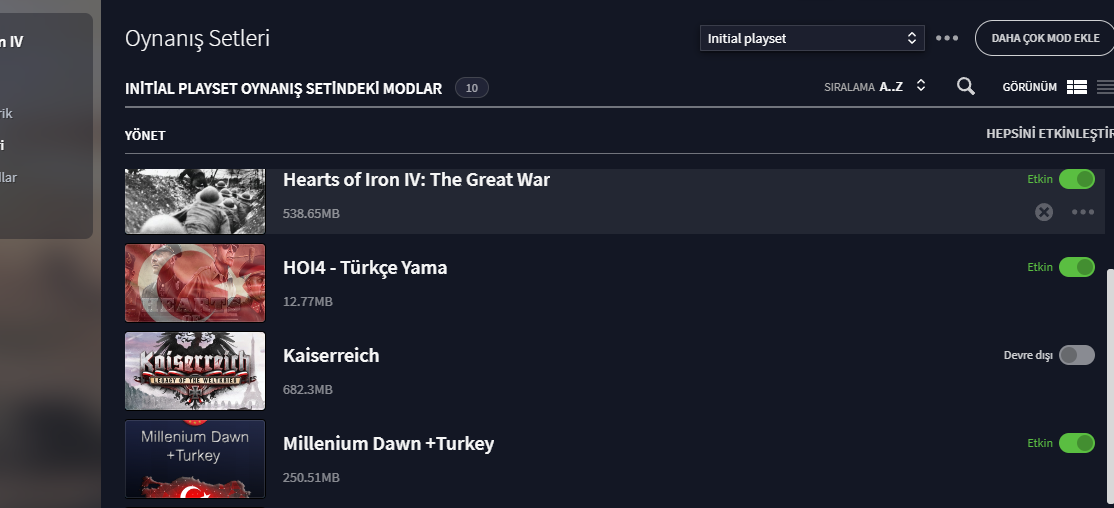Open playset options three-dot menu
The width and height of the screenshot is (1114, 508).
pyautogui.click(x=946, y=38)
